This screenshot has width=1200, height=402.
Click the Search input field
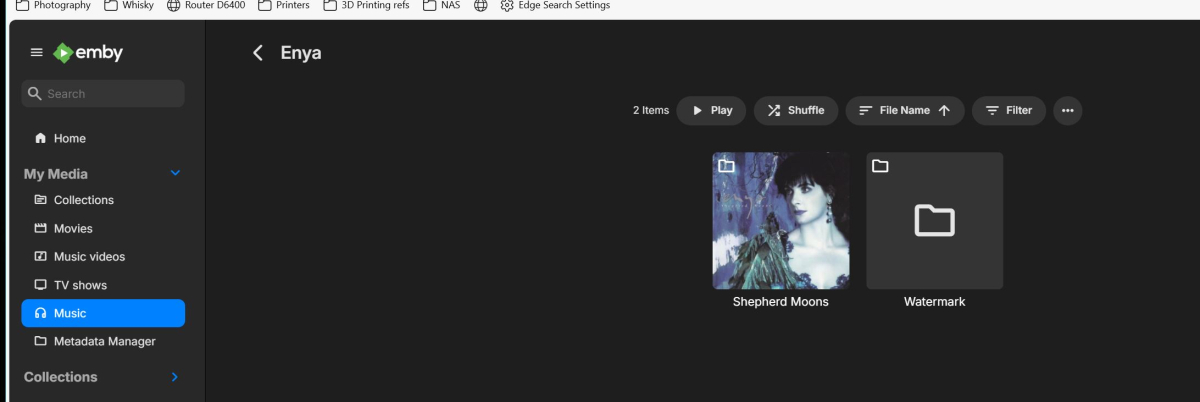[x=103, y=94]
